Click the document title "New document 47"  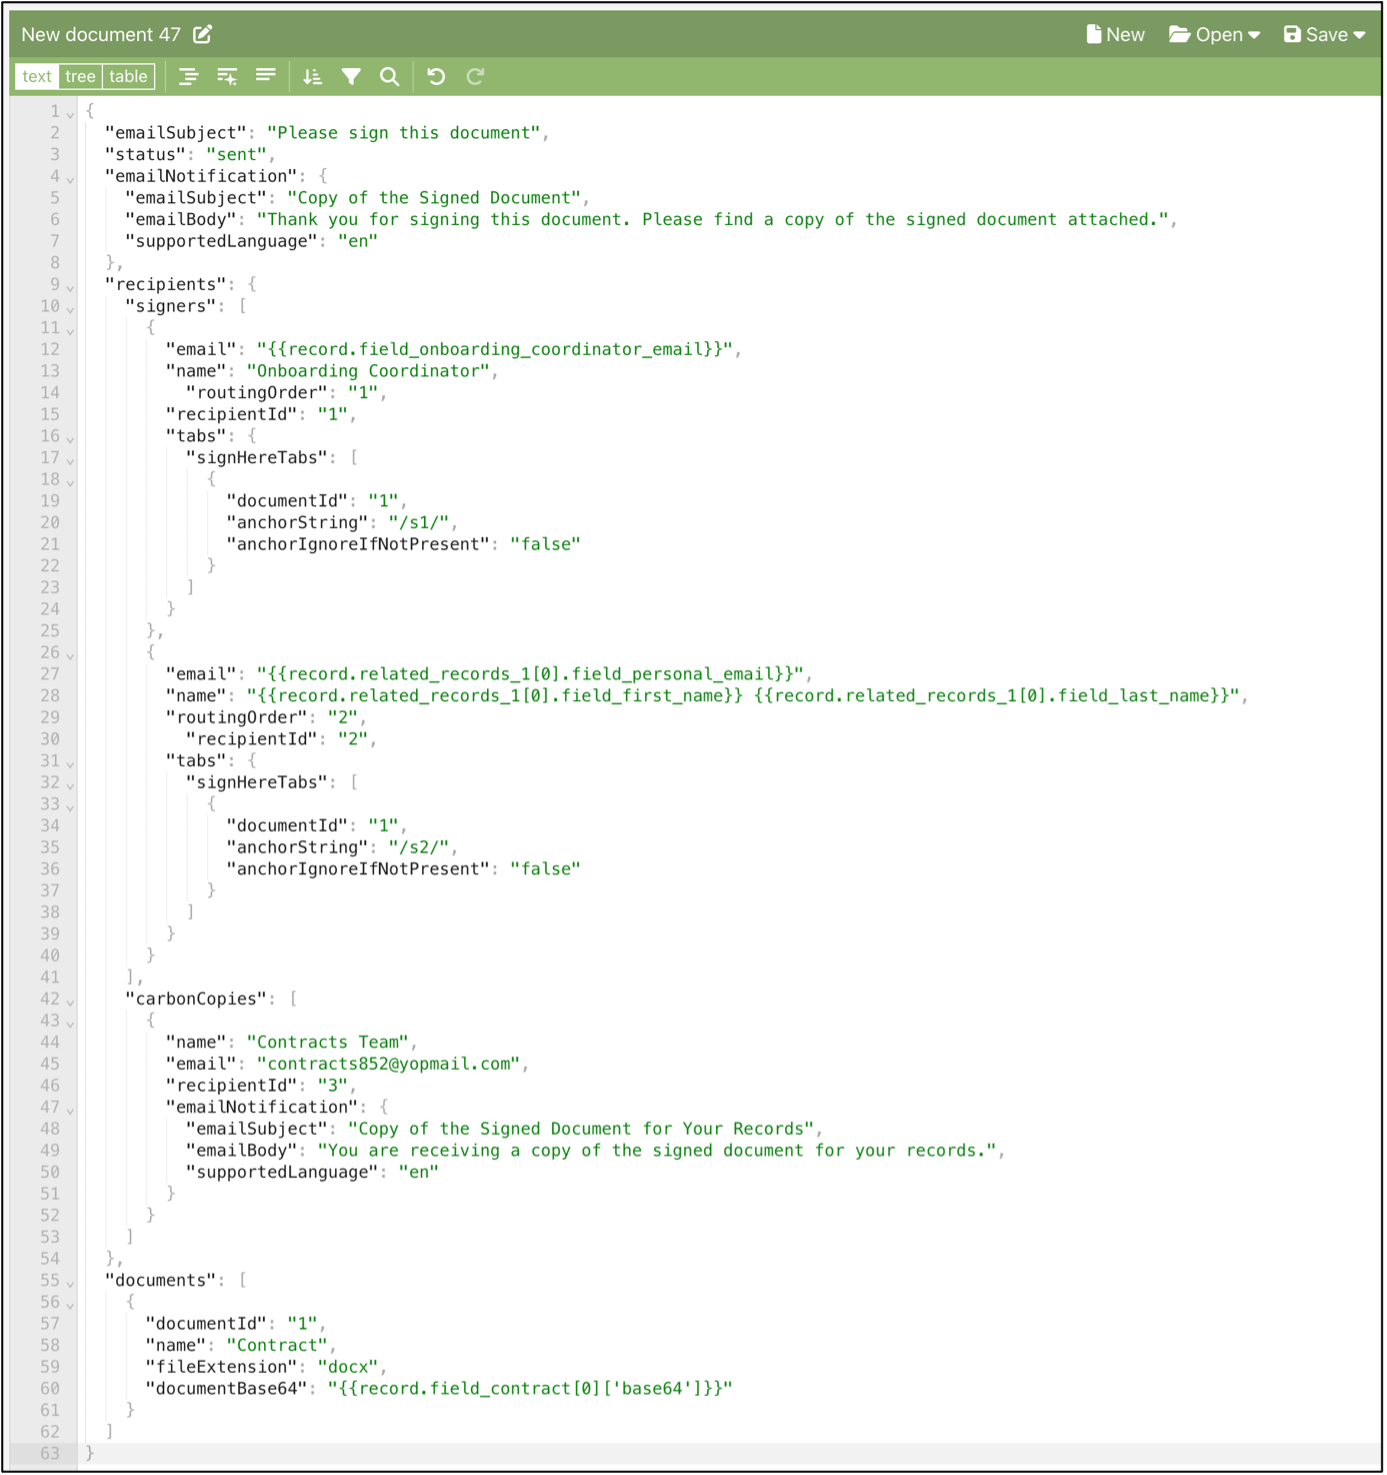101,34
